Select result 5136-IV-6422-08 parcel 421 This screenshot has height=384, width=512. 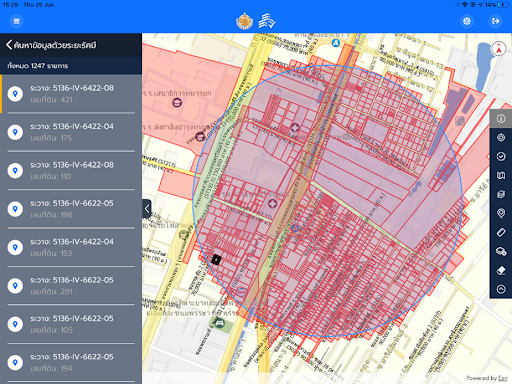71,94
